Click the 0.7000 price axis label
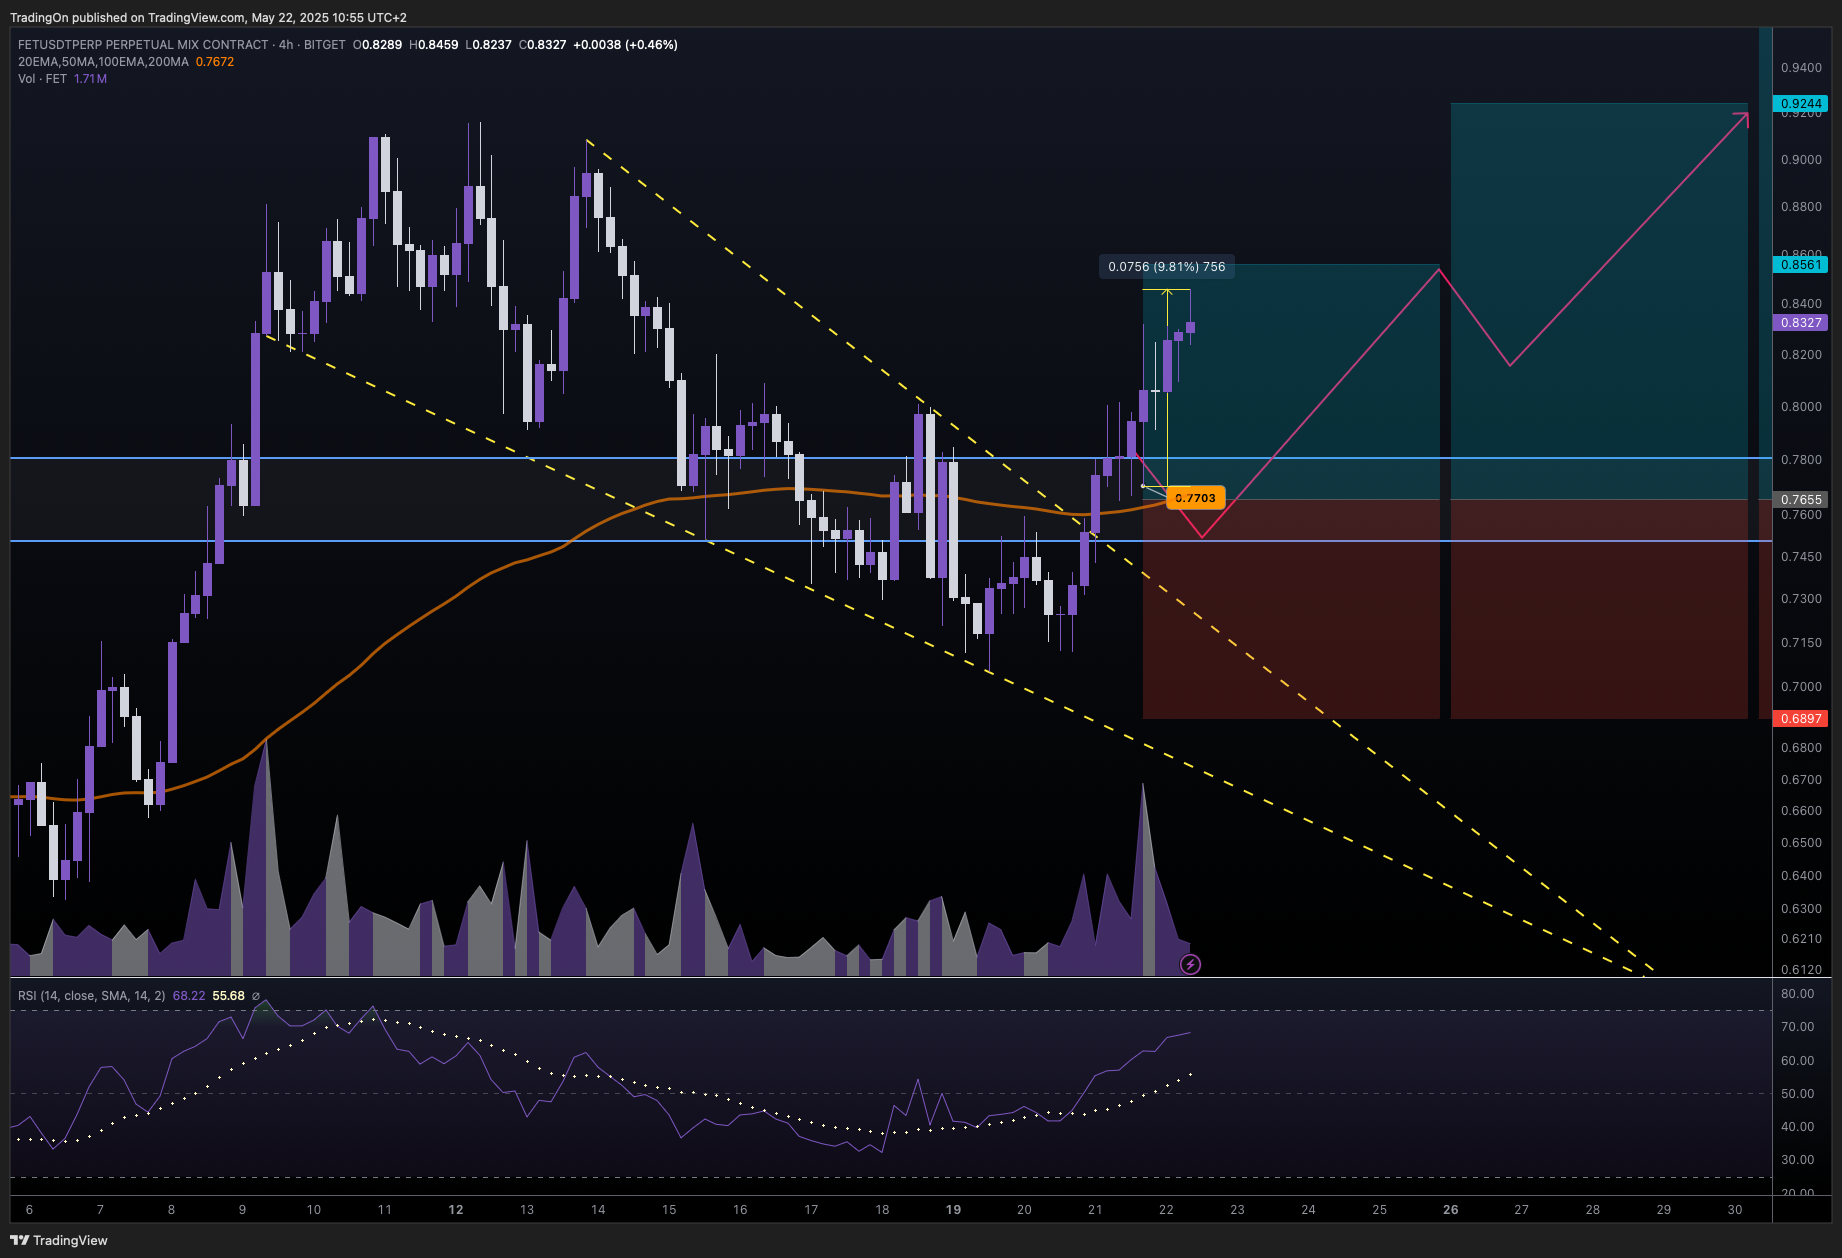Screen dimensions: 1842x1258 [x=1801, y=687]
